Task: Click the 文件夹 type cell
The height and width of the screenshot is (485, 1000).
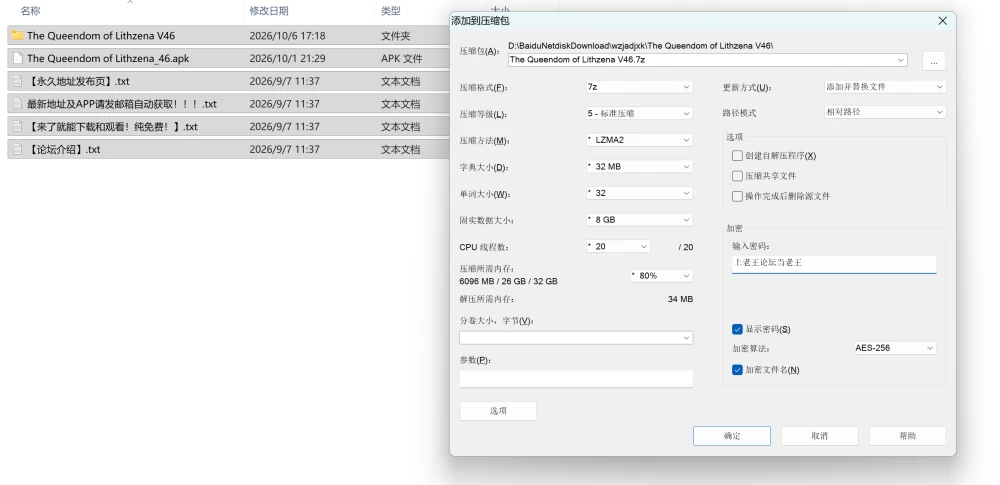Action: 395,36
